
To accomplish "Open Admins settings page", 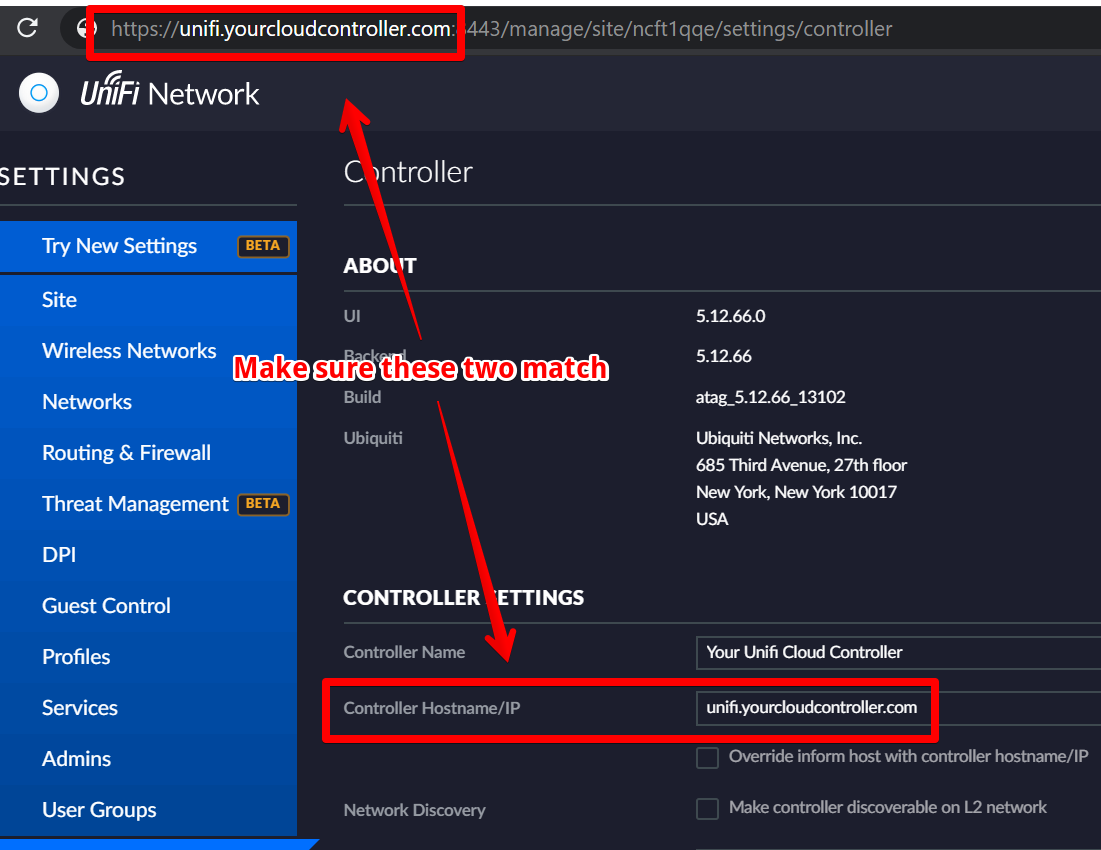I will 76,759.
